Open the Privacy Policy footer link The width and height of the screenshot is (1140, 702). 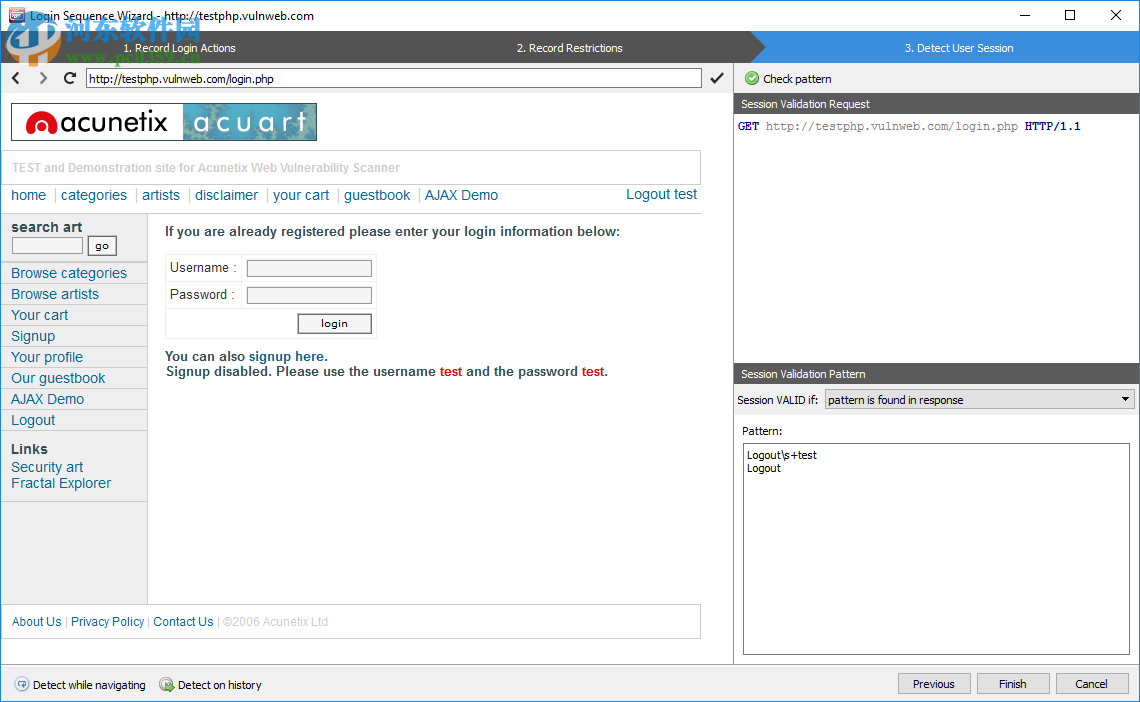point(108,621)
